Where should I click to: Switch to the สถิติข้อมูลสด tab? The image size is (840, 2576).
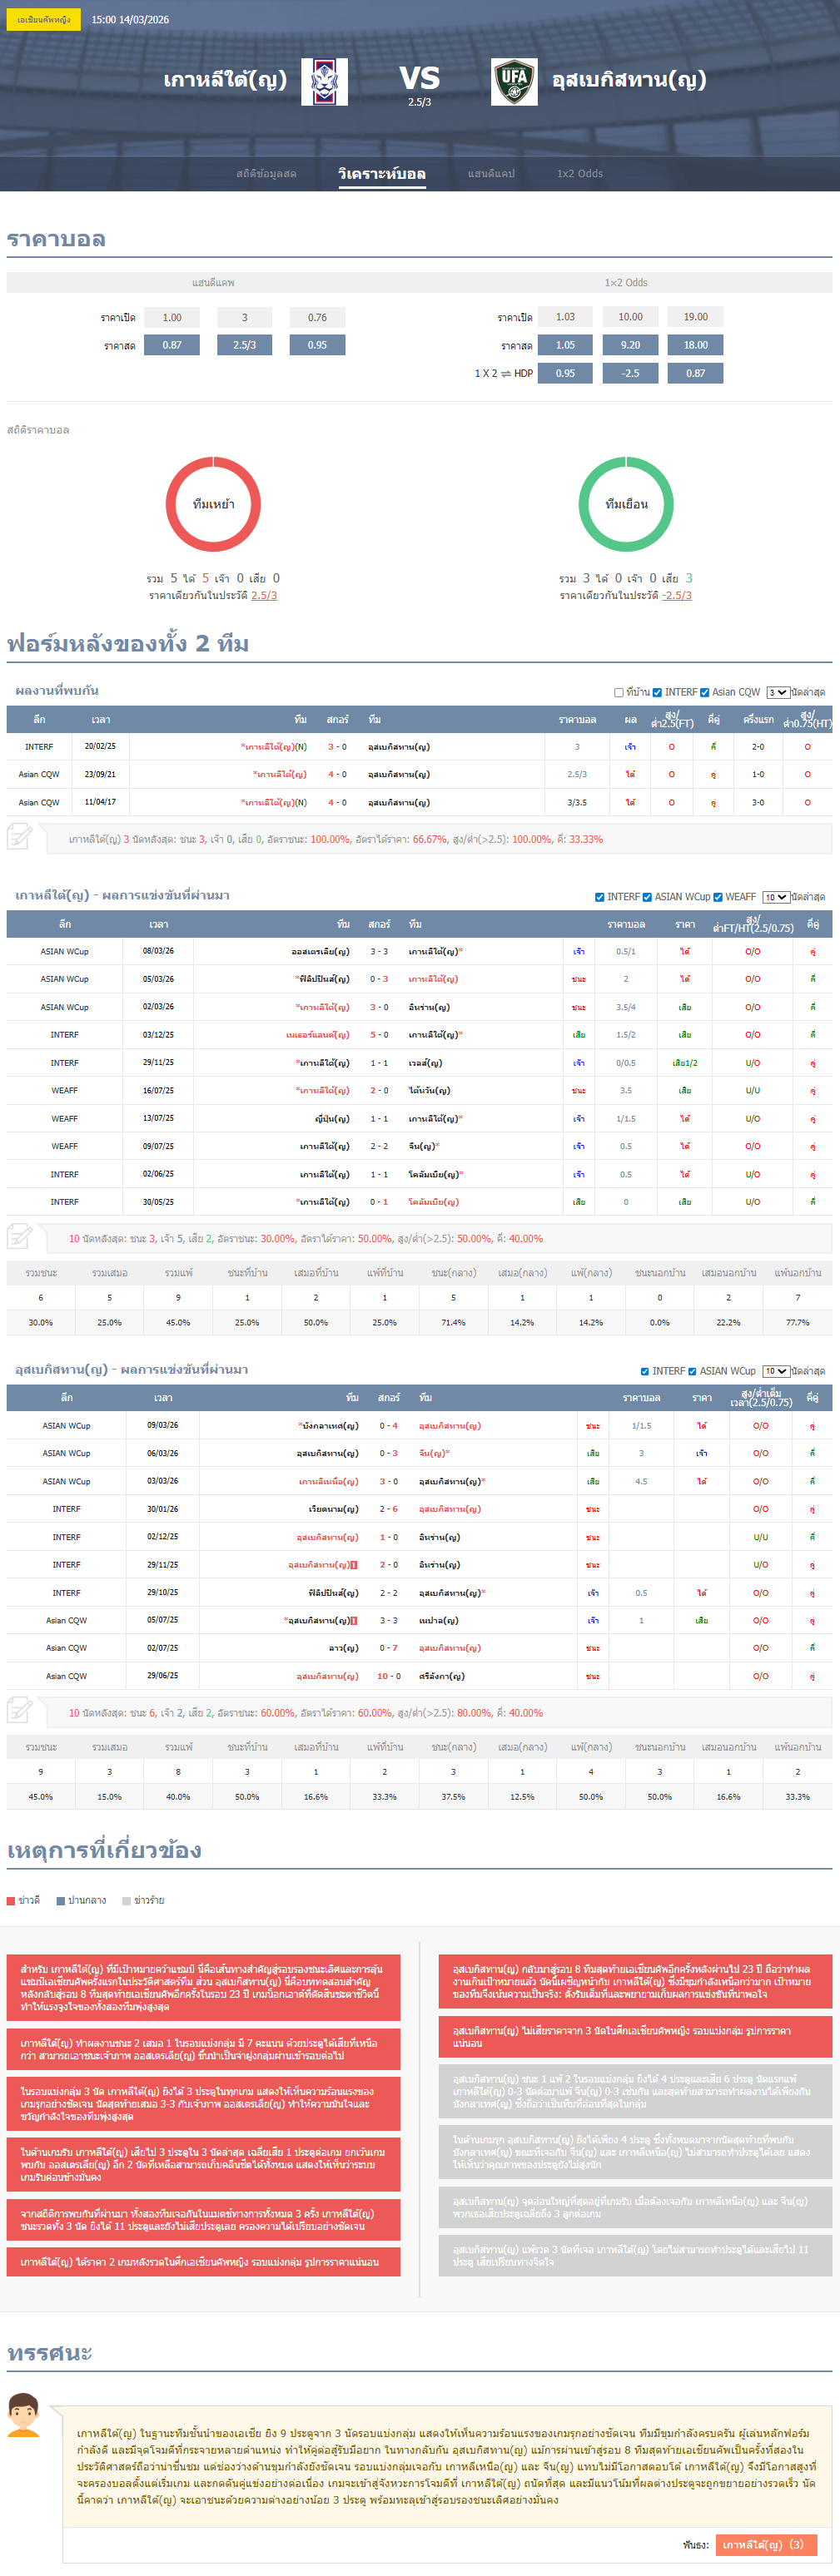tap(266, 174)
